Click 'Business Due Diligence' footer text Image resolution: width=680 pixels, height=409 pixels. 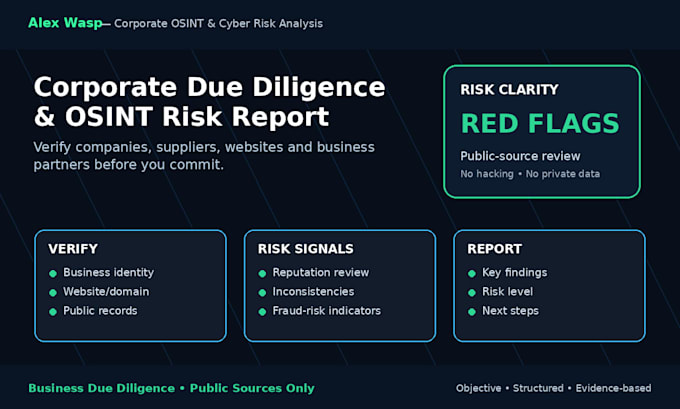(101, 388)
